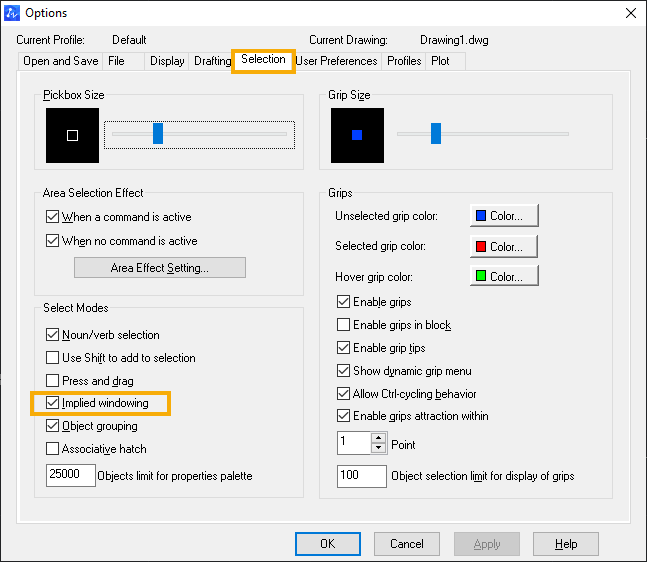Switch to the Display tab

[167, 61]
